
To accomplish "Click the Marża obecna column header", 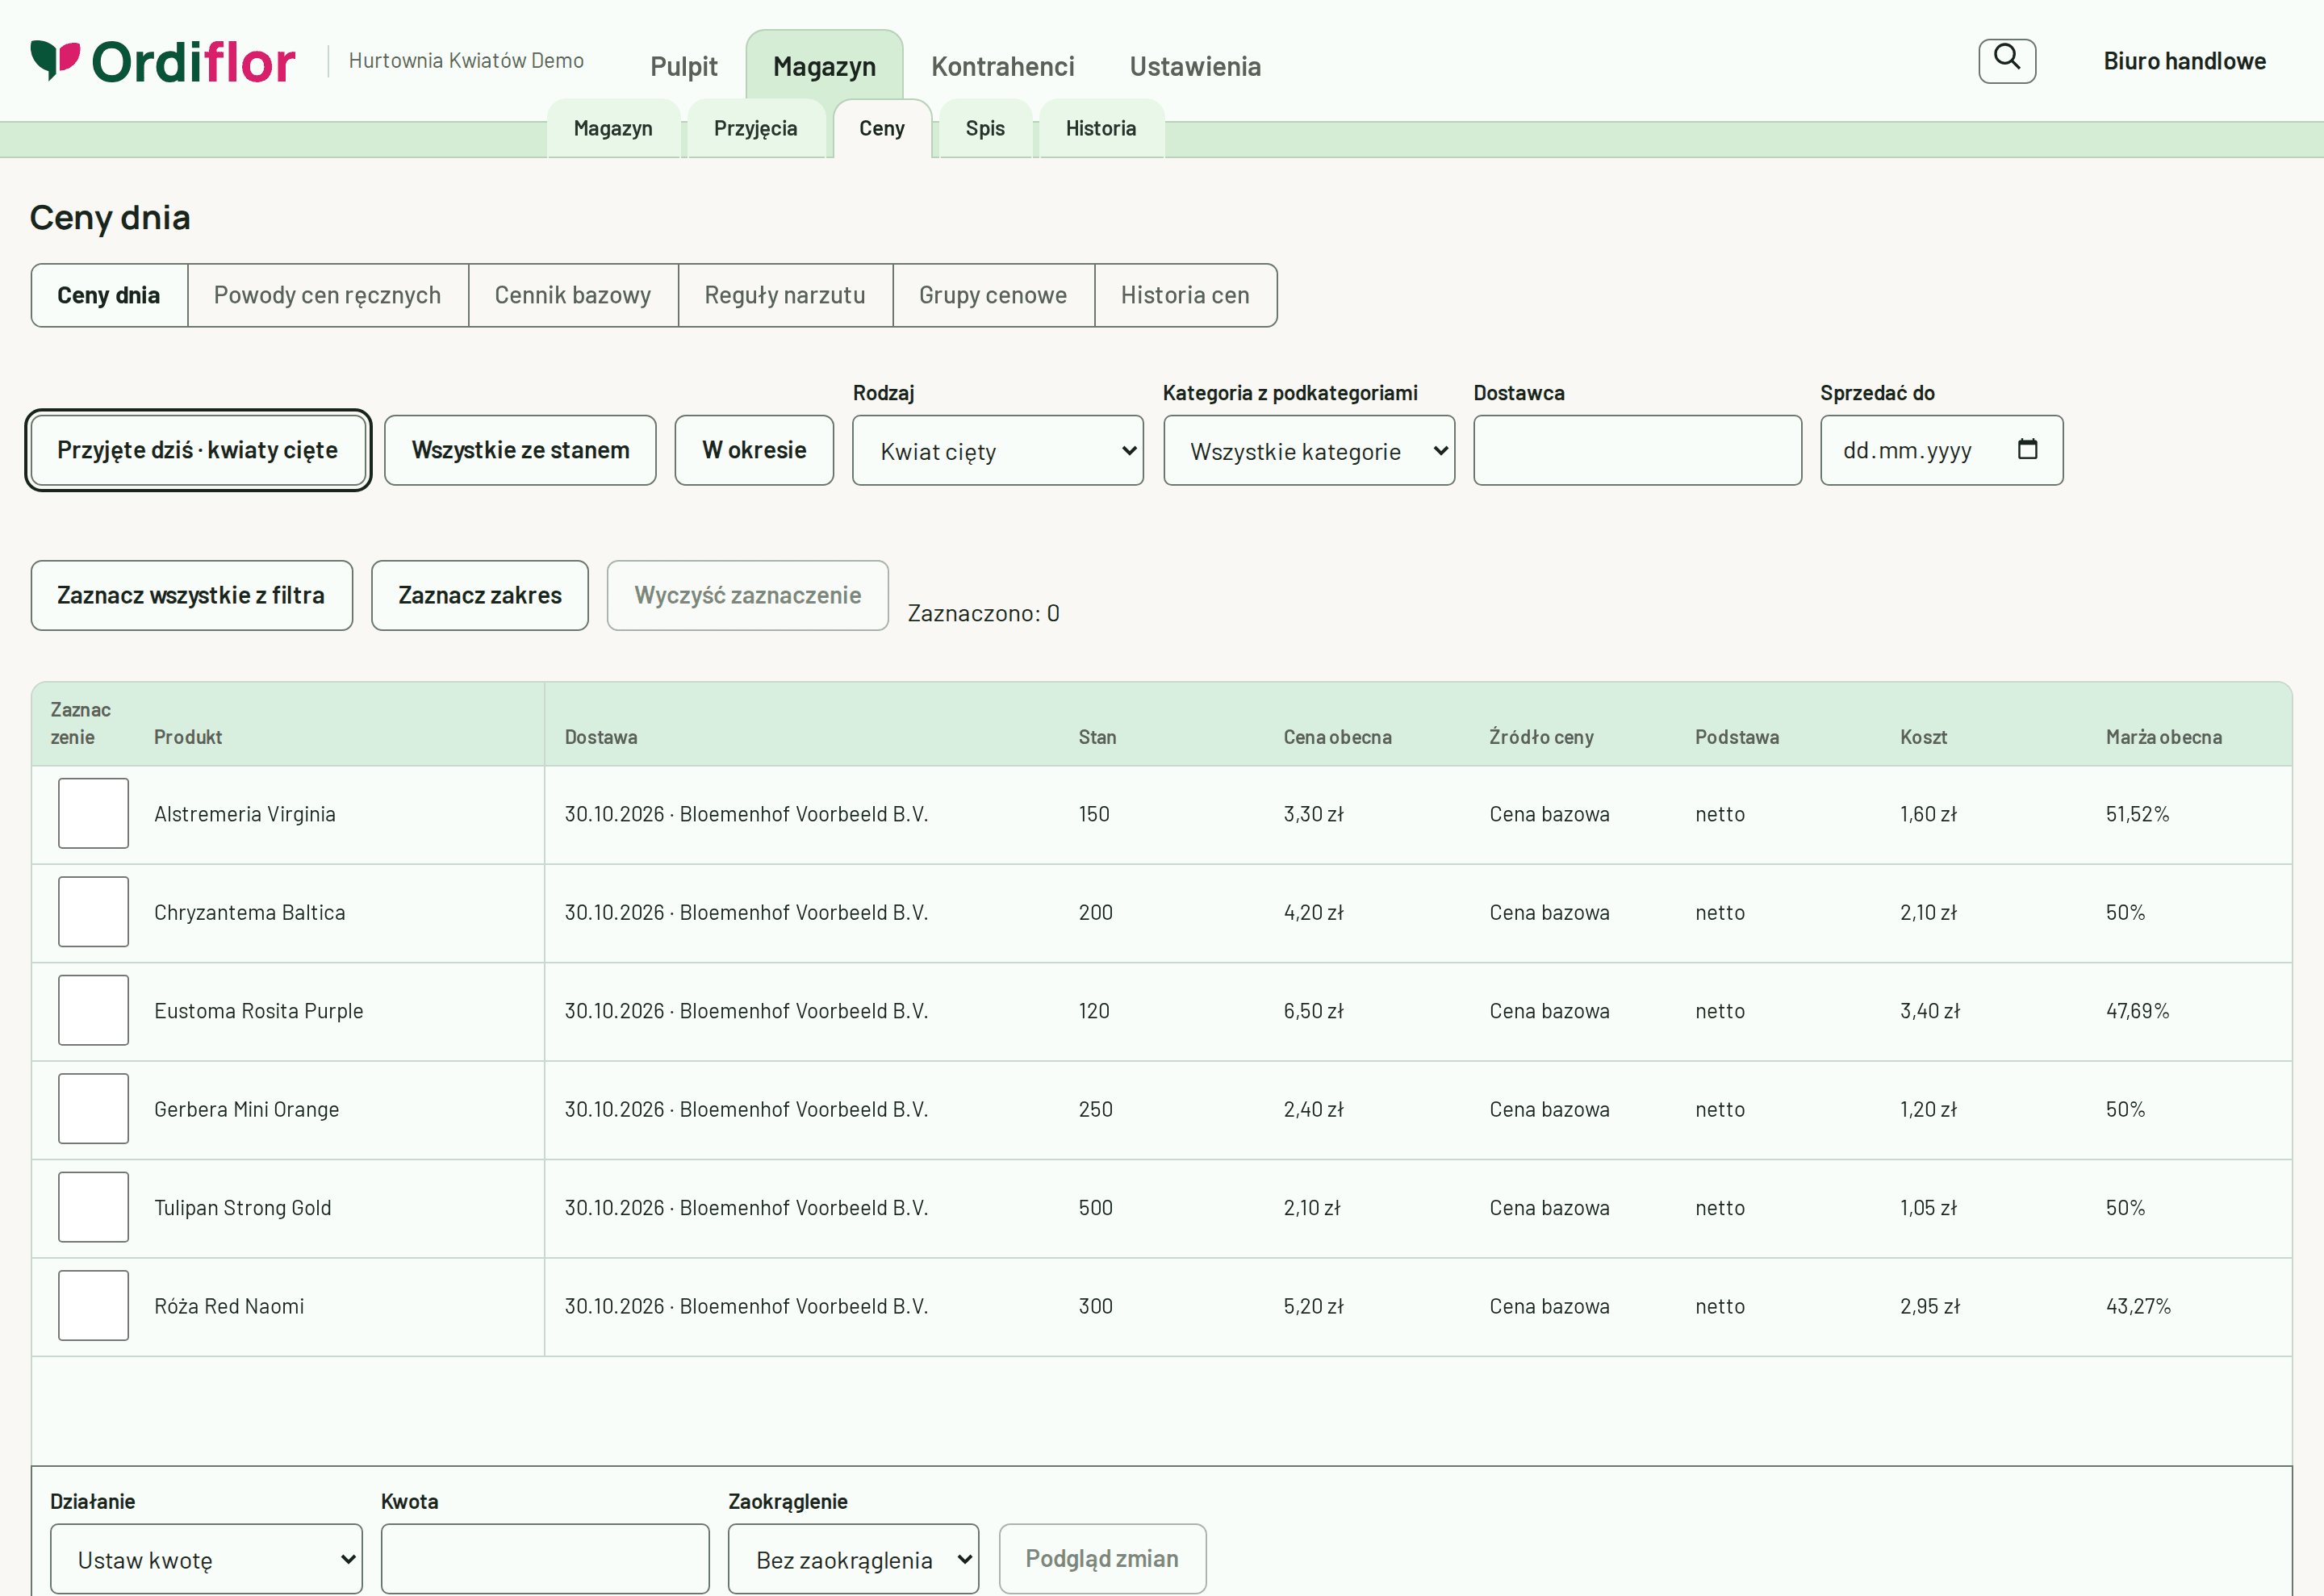I will 2164,737.
